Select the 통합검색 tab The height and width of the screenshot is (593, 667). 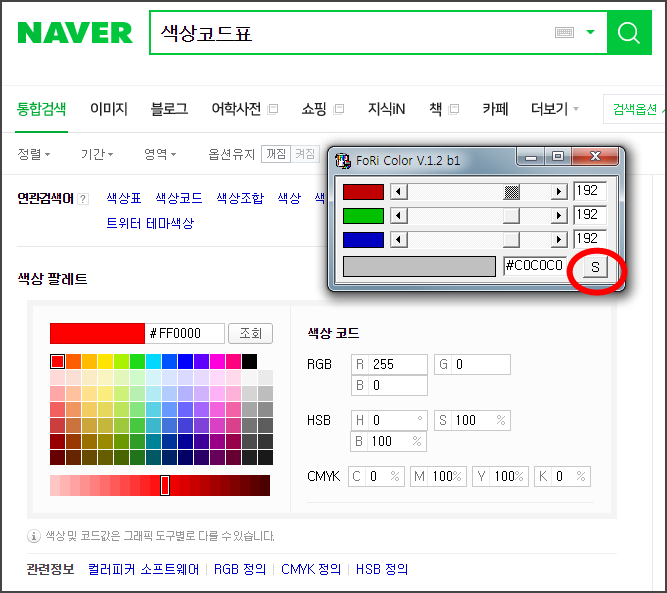pyautogui.click(x=41, y=109)
